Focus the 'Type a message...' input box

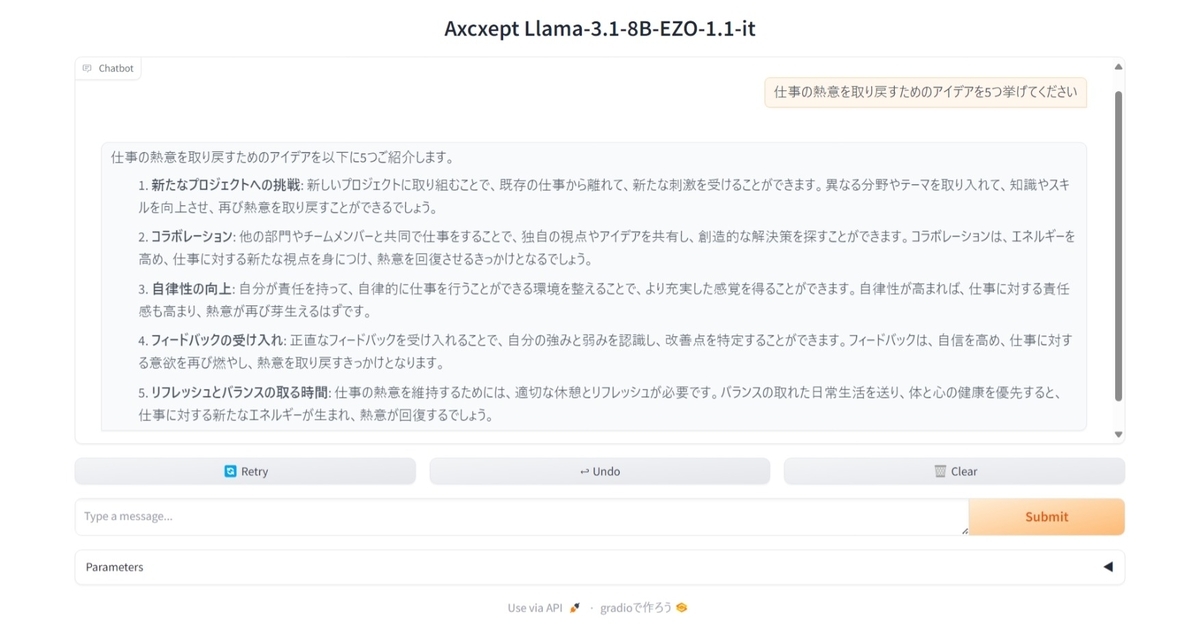521,517
